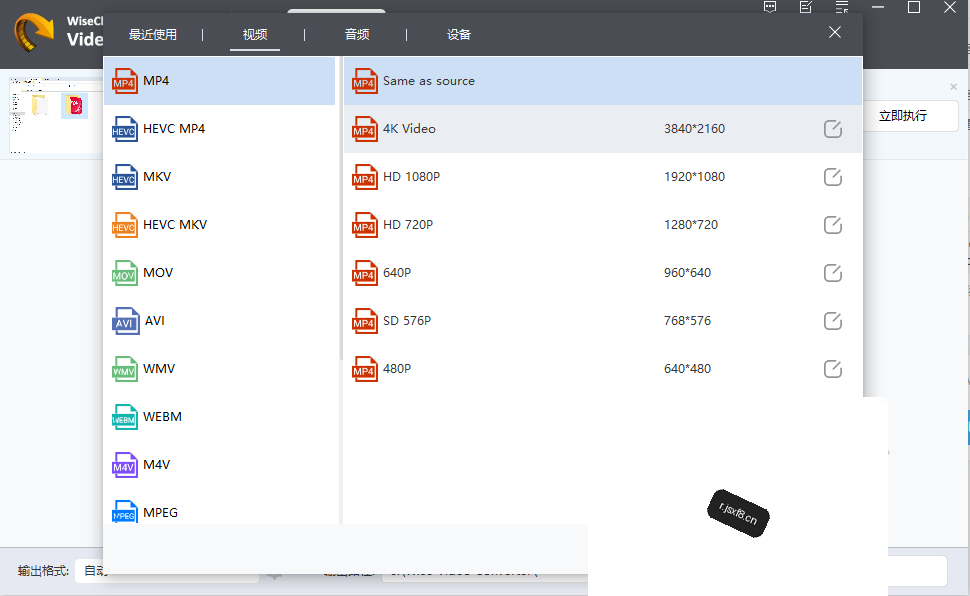Switch to the 设备 tab
The height and width of the screenshot is (596, 970).
[459, 35]
